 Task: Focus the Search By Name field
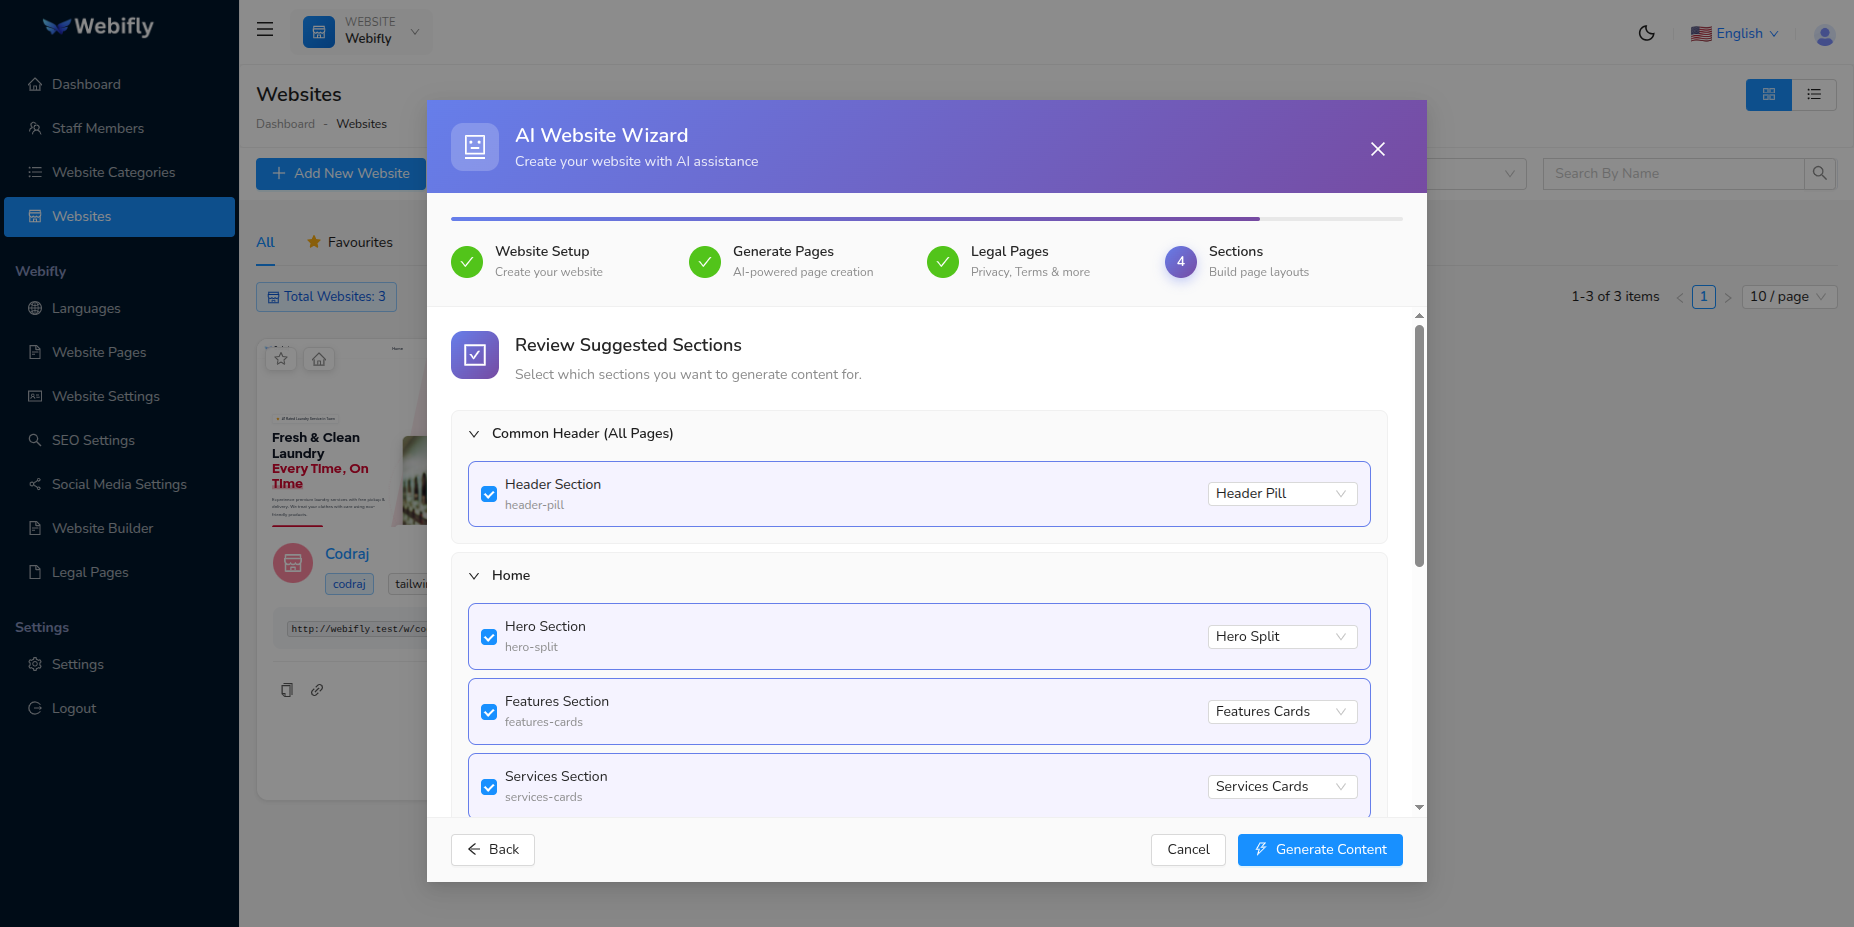point(1672,173)
